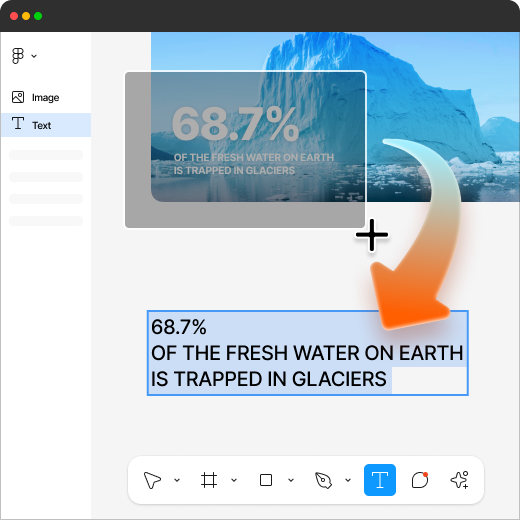Click the Figma logo main menu
520x520 pixels.
point(18,56)
